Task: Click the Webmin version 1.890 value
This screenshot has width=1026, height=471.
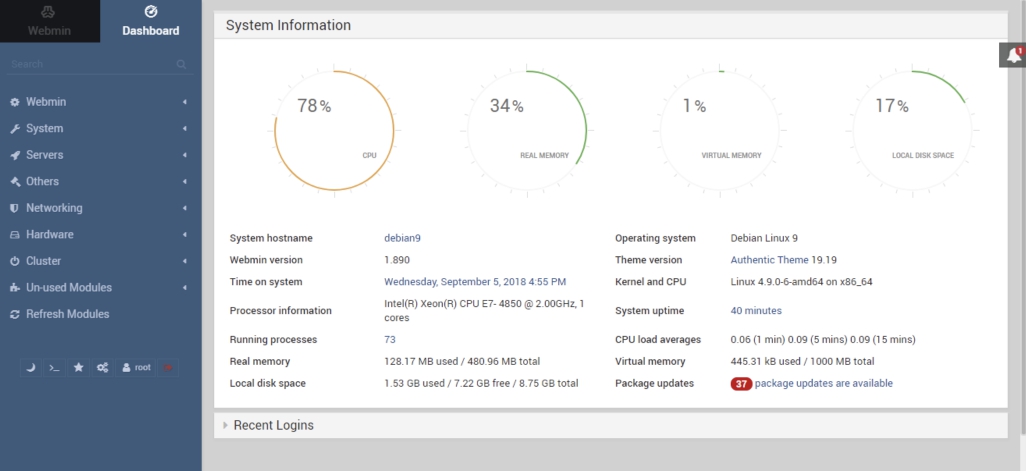Action: pos(397,260)
